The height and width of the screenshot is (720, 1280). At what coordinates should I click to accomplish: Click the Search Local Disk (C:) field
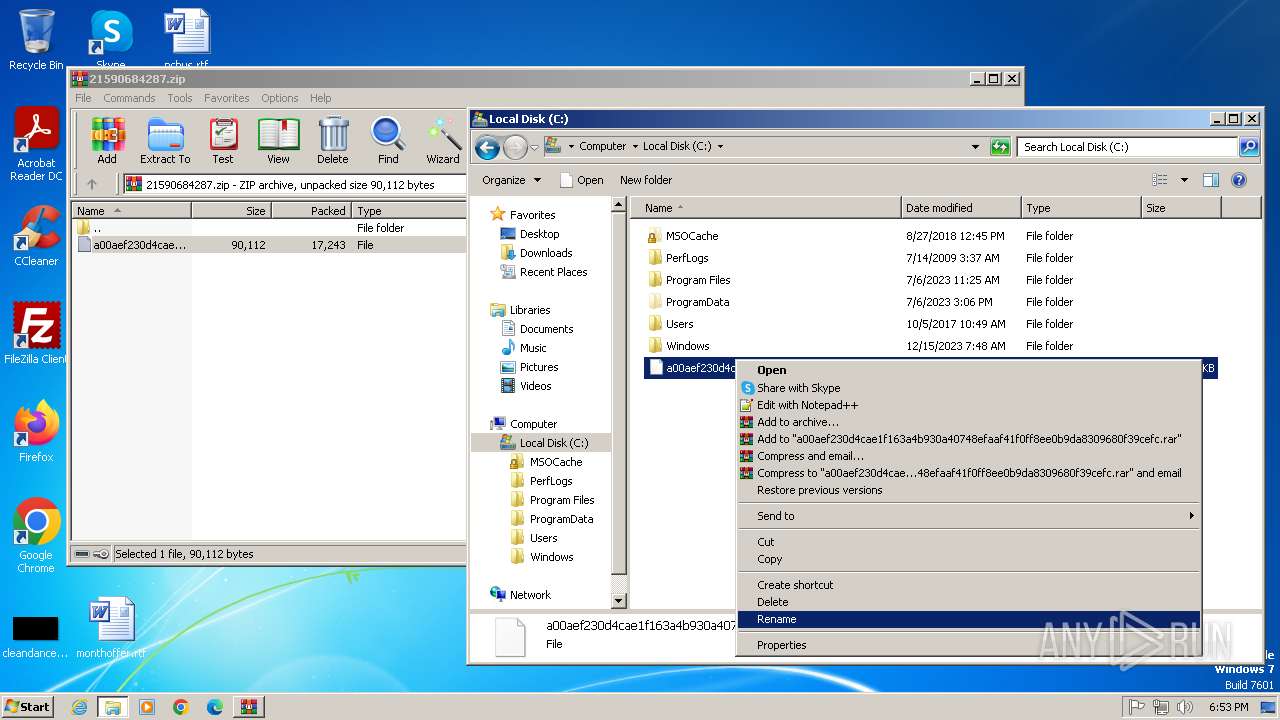click(x=1128, y=147)
